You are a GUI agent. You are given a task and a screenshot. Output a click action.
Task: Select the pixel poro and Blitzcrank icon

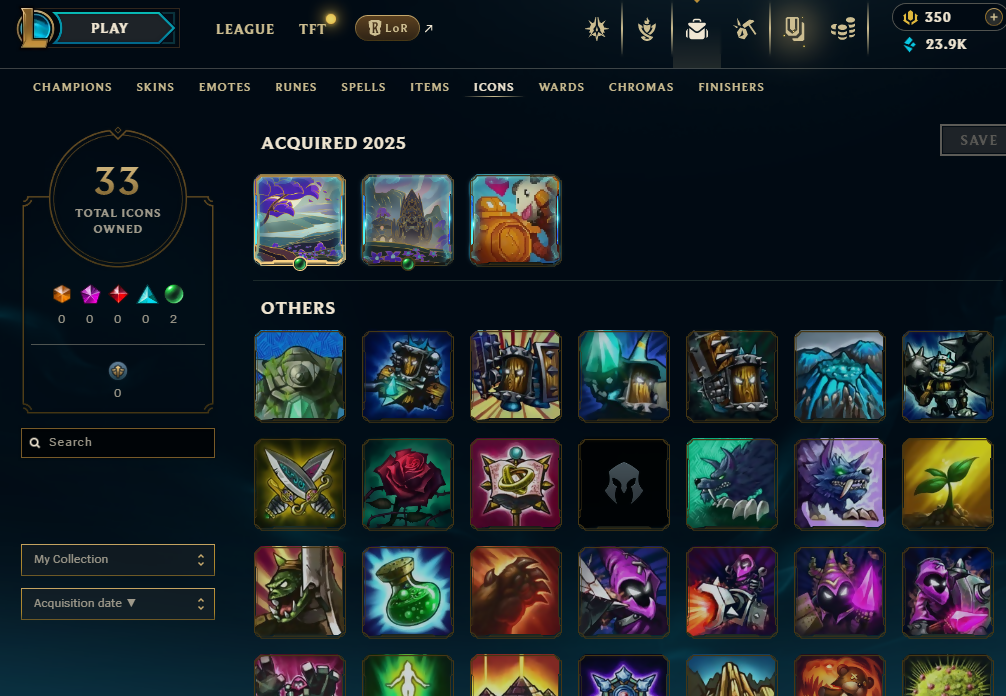(515, 220)
